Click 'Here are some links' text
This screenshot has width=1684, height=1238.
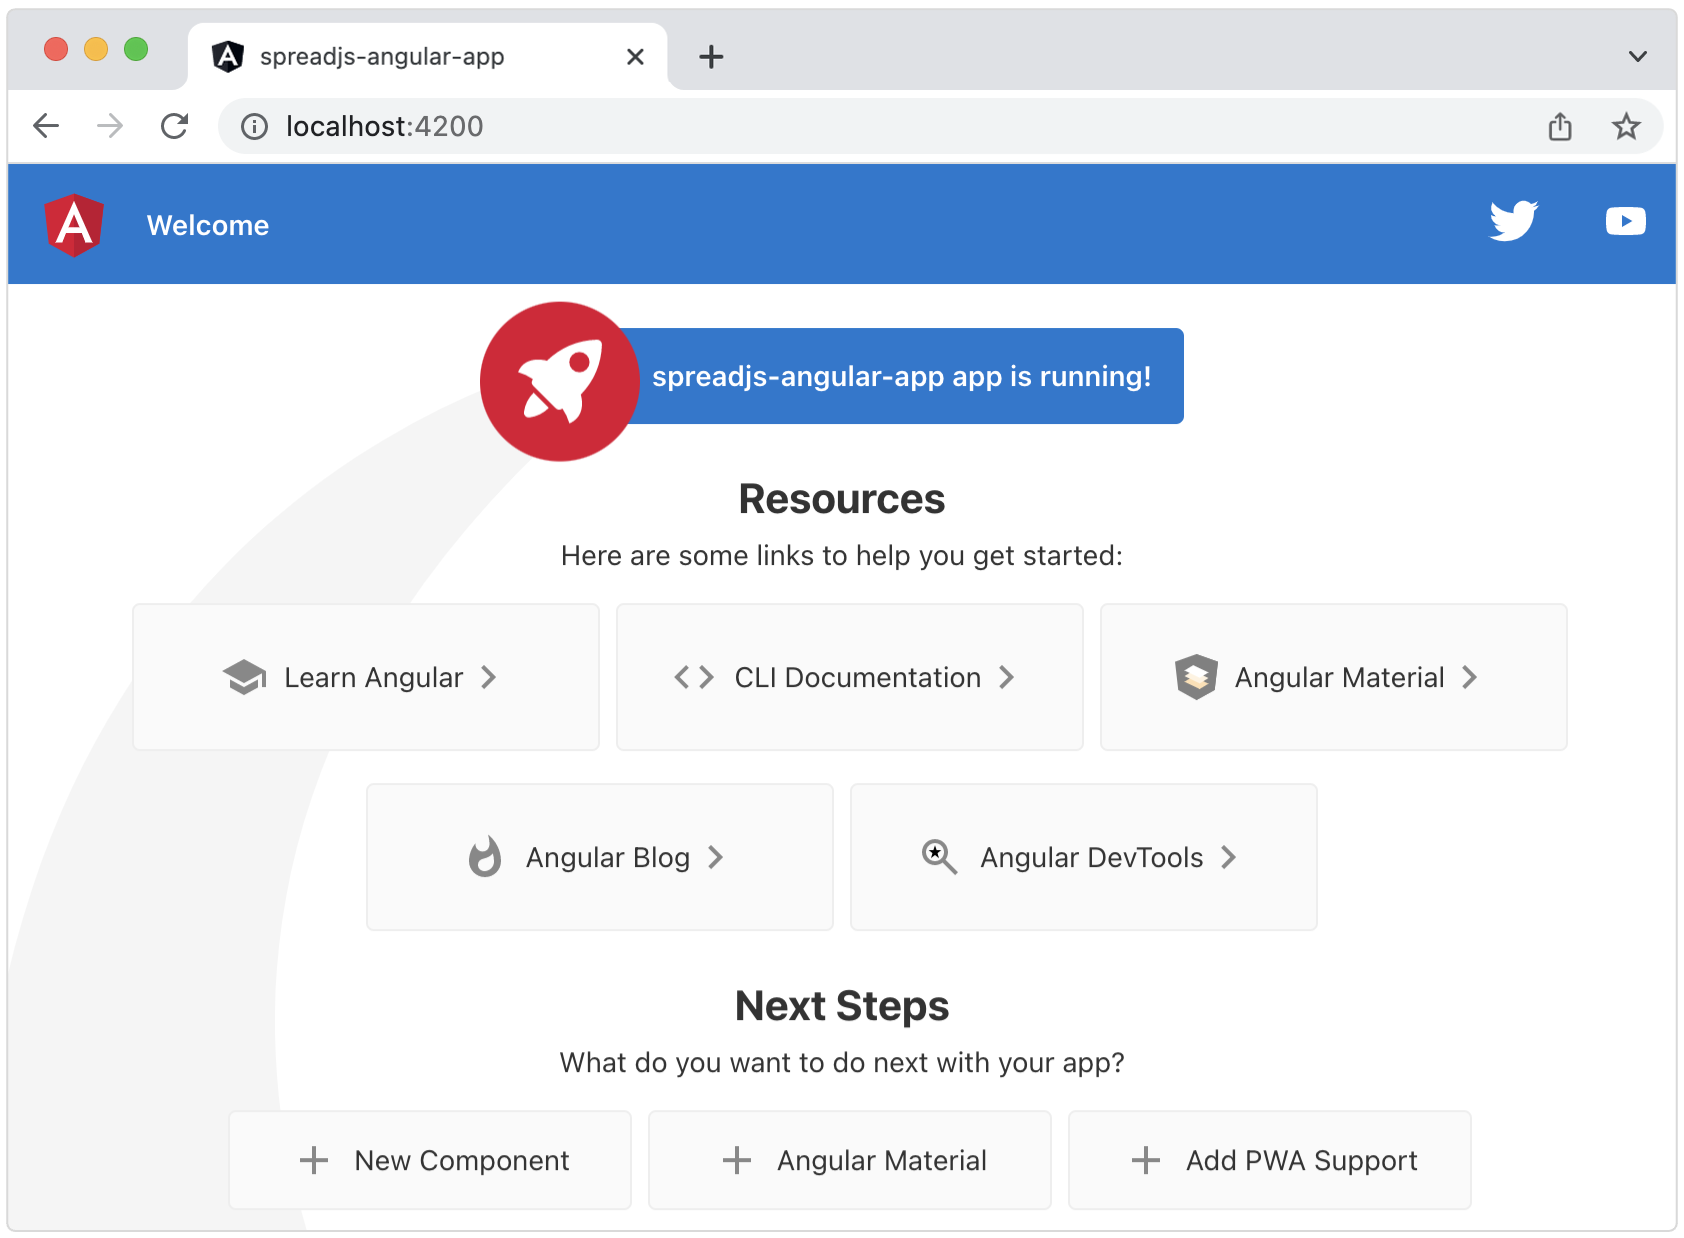(842, 555)
